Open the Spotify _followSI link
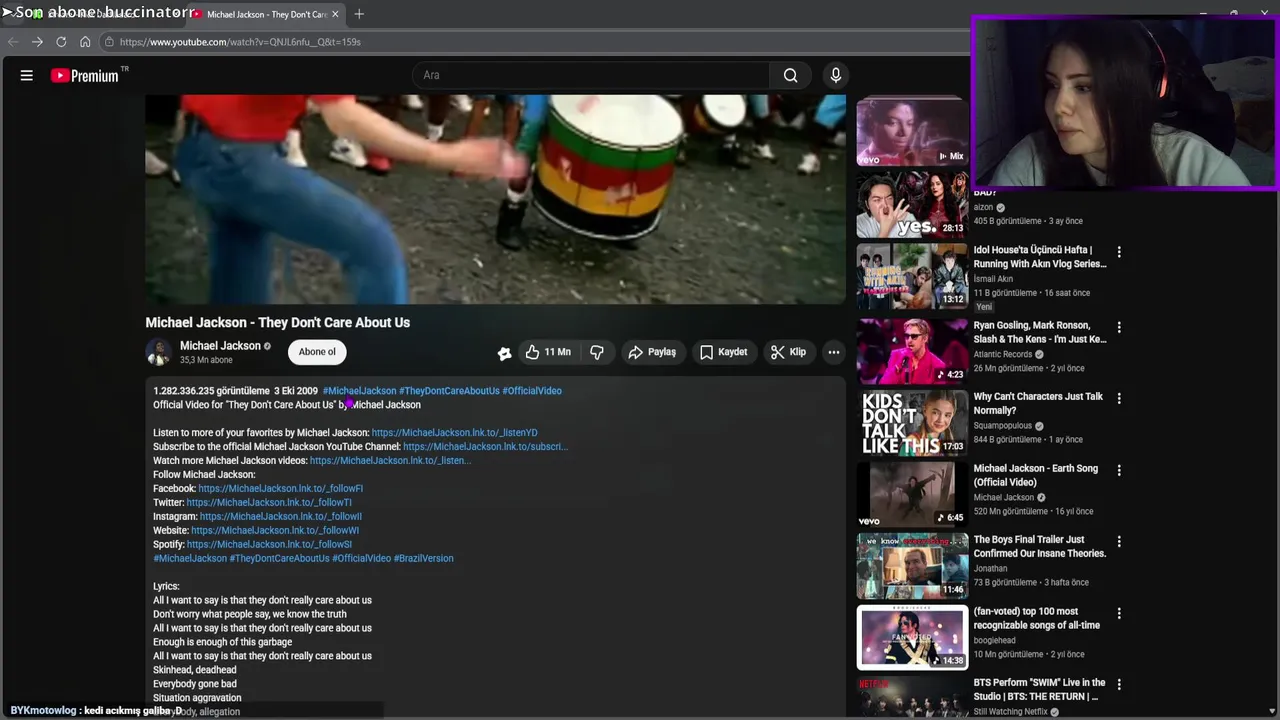This screenshot has width=1280, height=720. pos(270,545)
